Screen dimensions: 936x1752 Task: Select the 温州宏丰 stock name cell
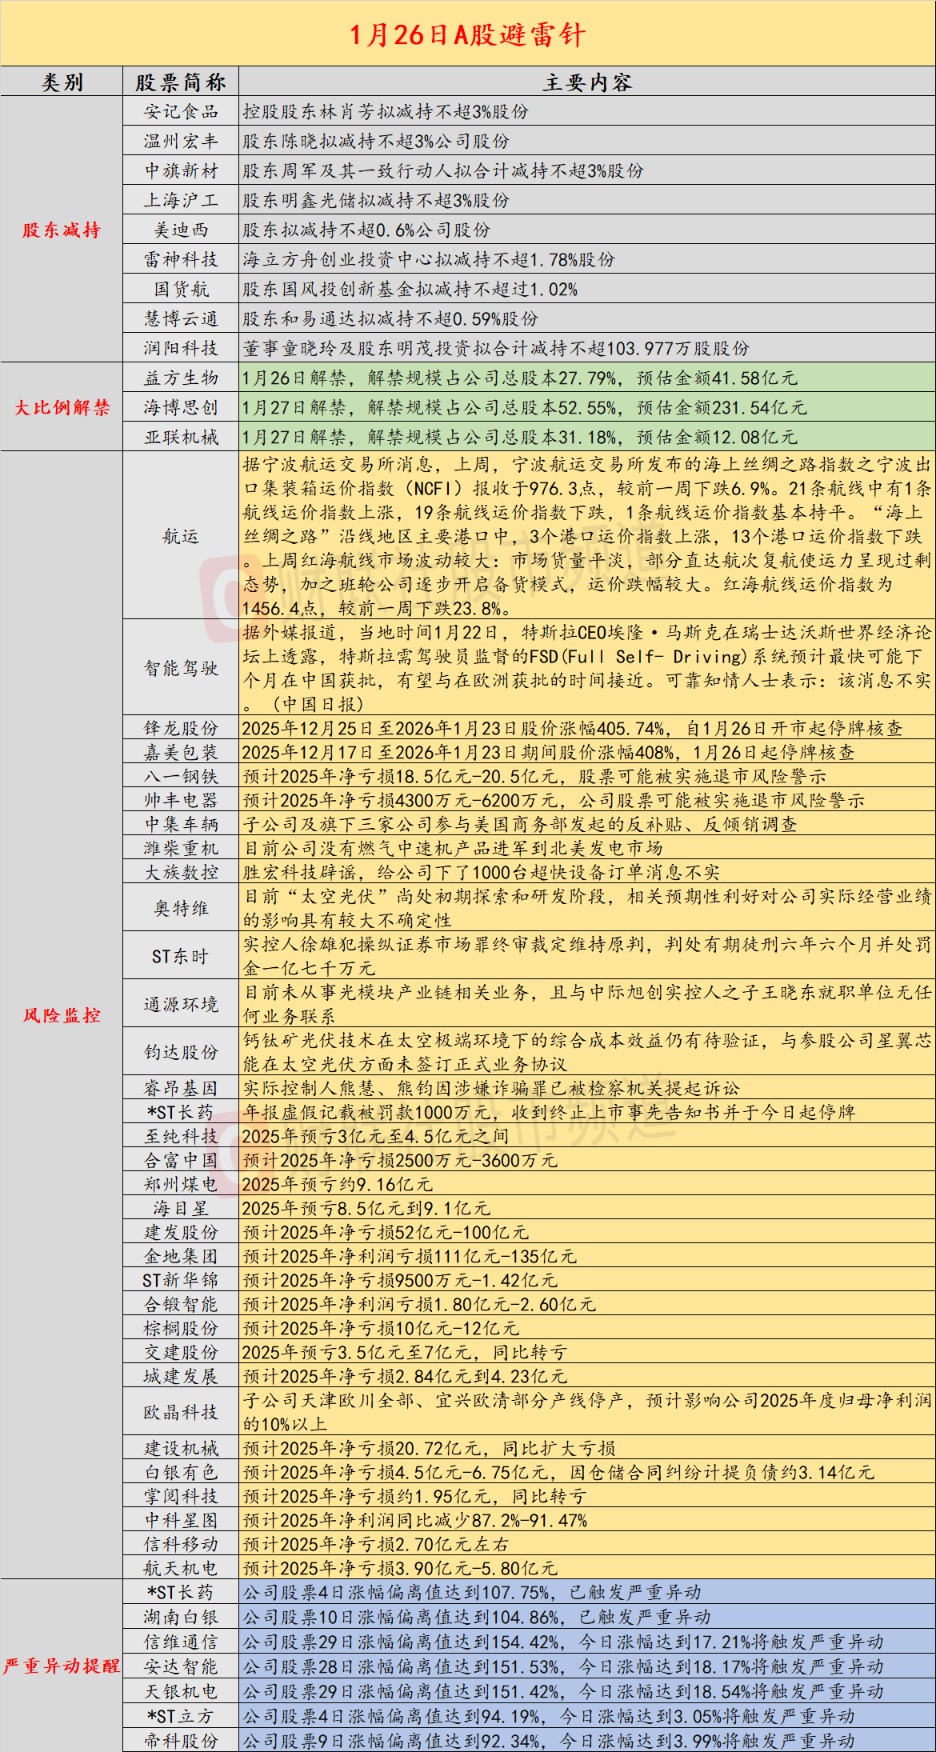(180, 141)
